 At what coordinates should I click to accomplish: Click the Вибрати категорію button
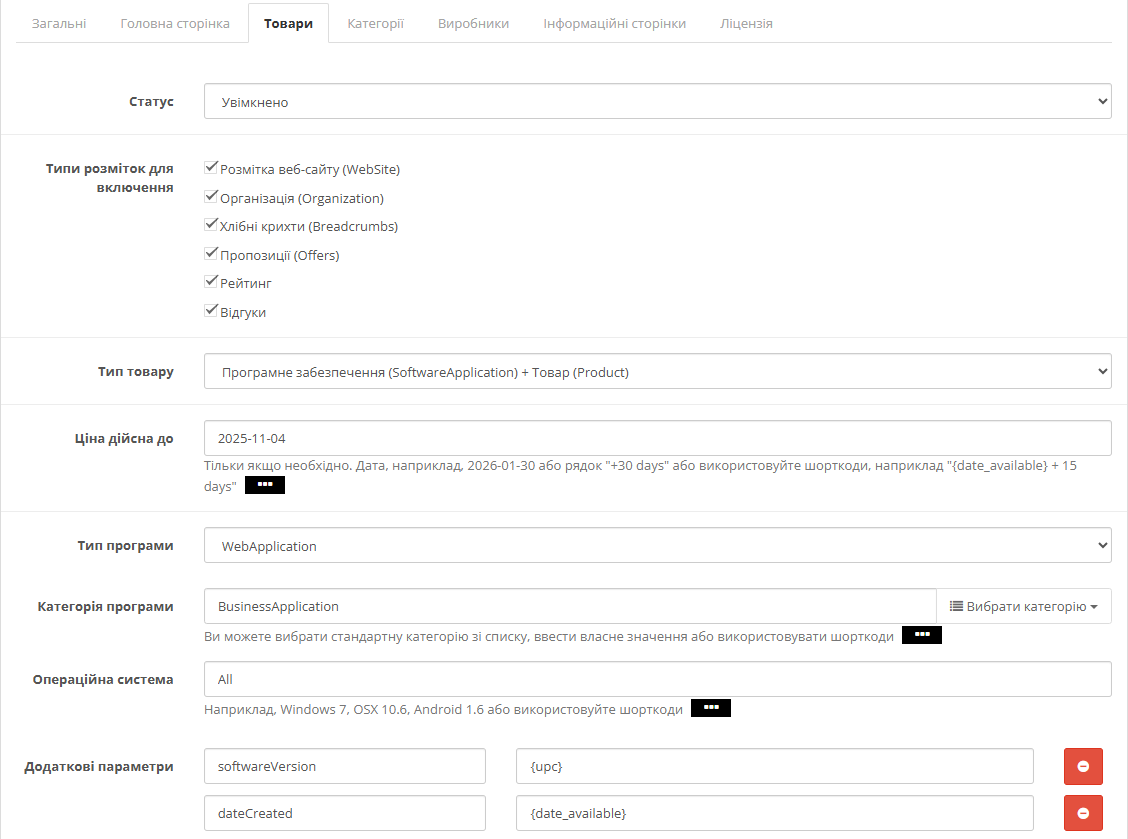click(1023, 606)
